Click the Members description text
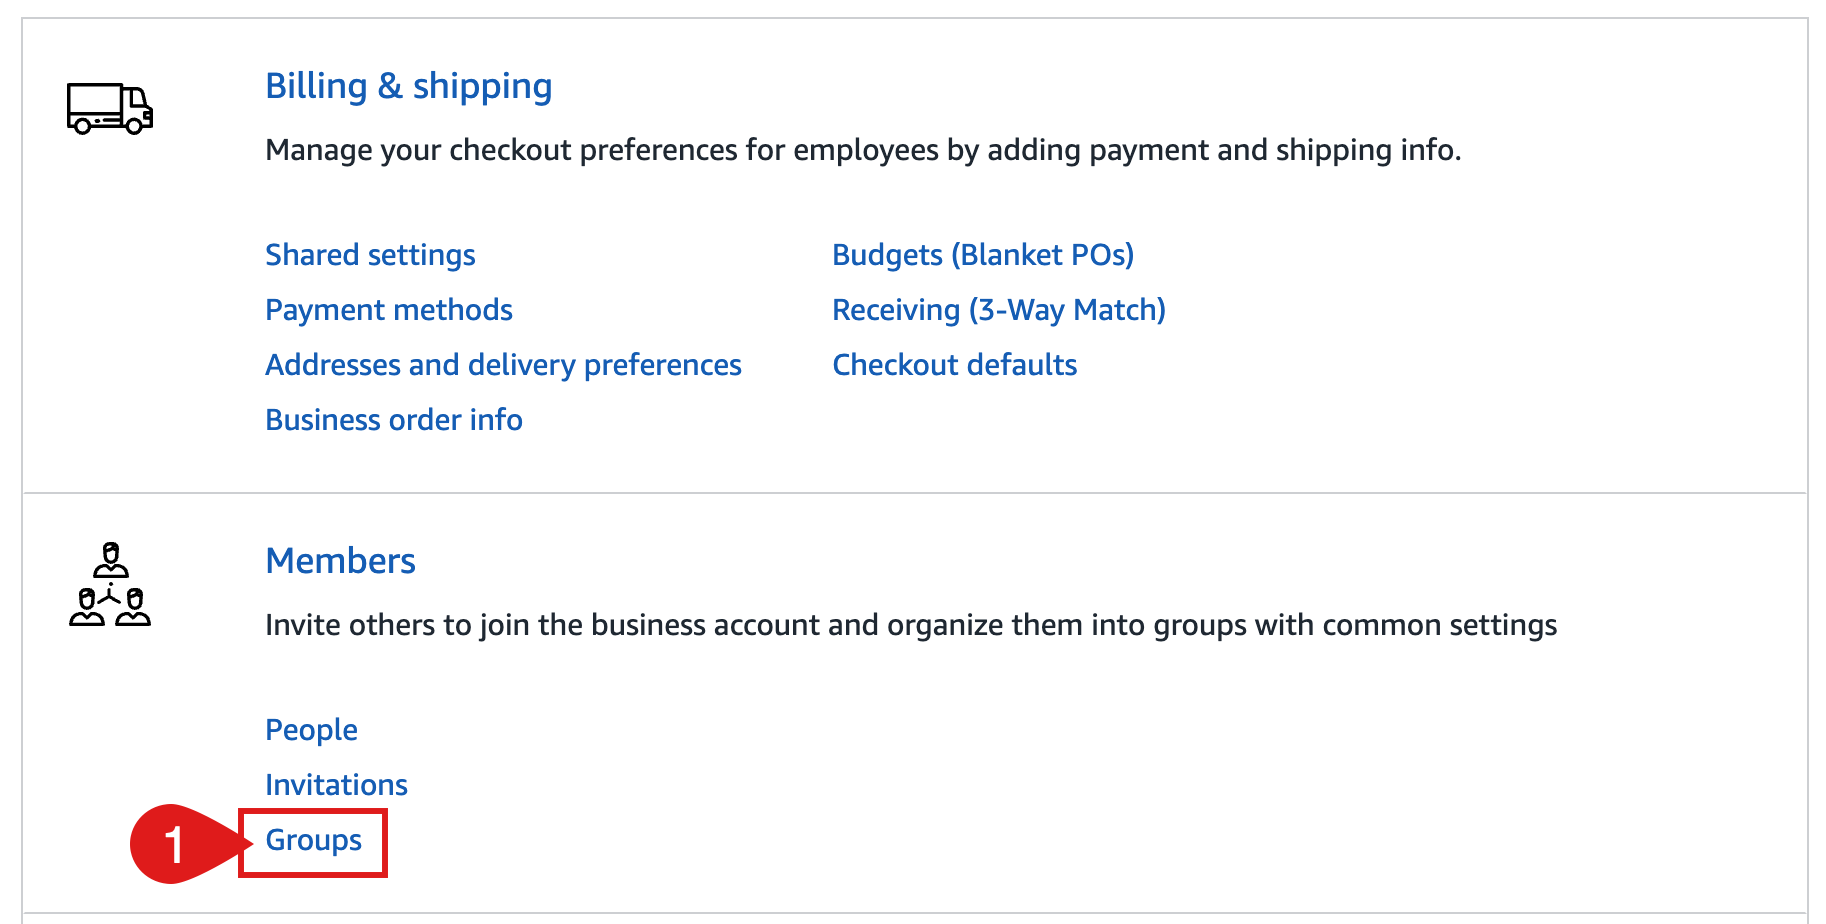 click(911, 625)
